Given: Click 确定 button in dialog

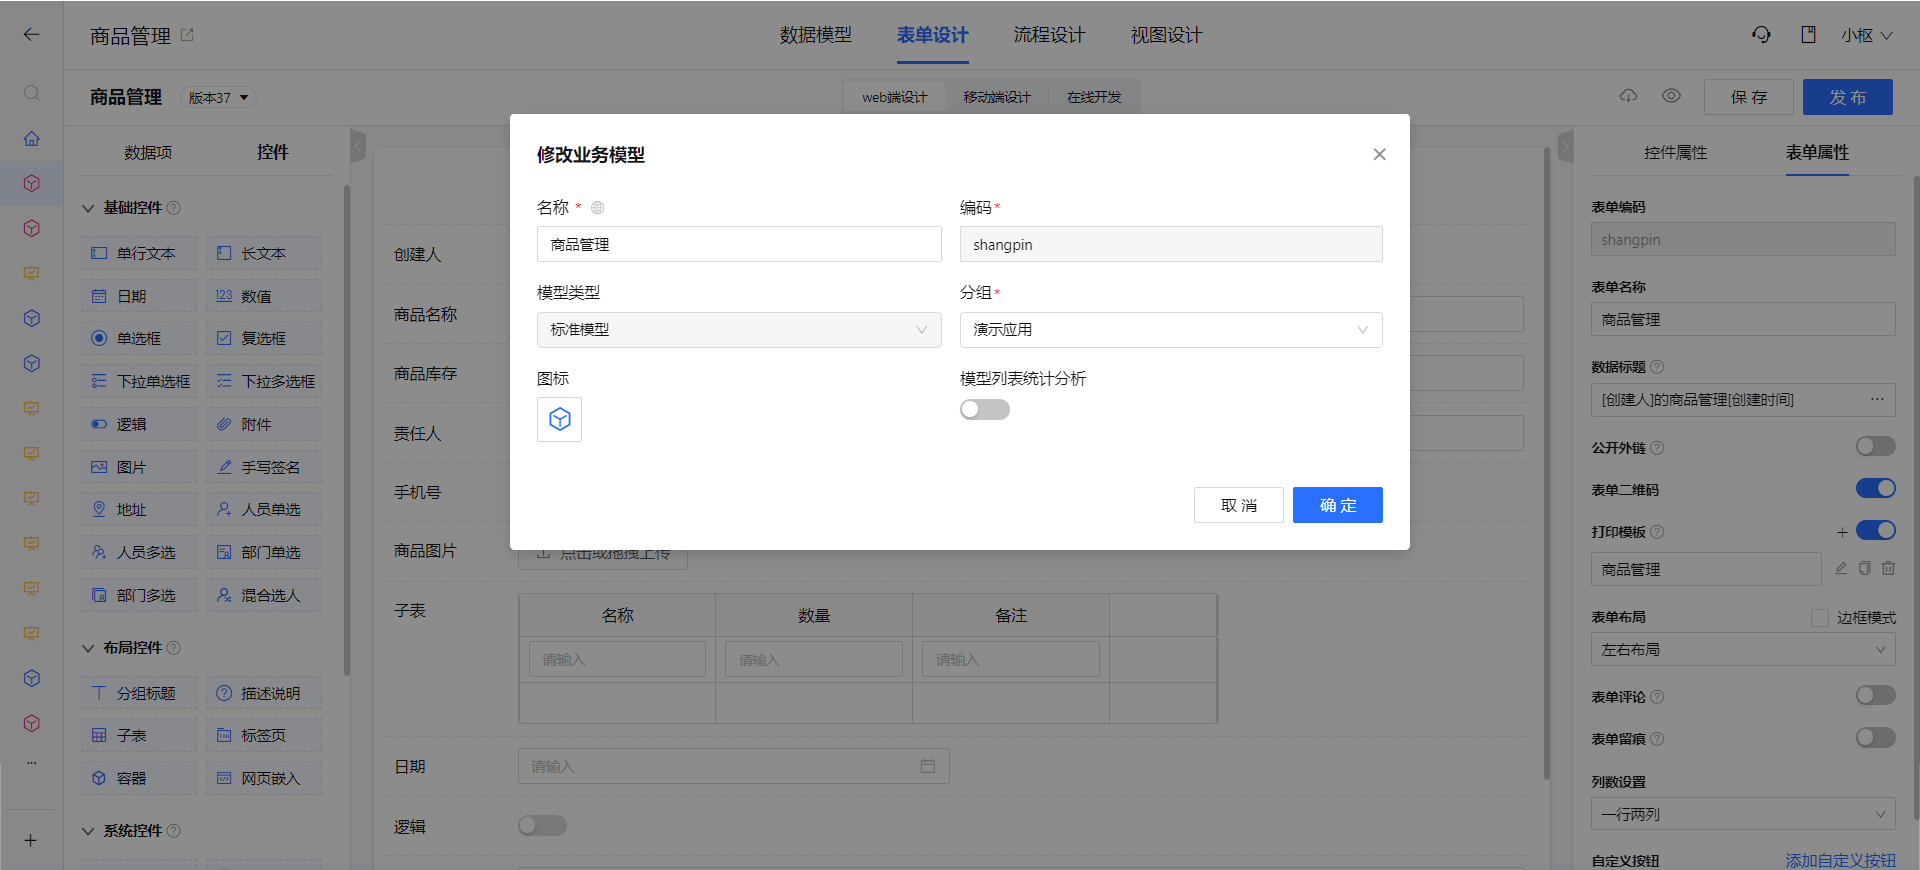Looking at the screenshot, I should 1338,505.
